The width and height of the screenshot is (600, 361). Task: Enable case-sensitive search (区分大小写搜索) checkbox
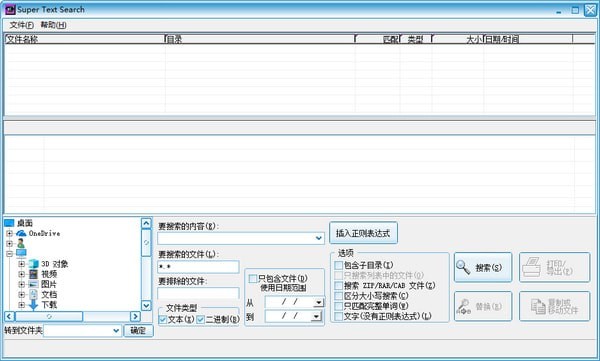coord(338,296)
